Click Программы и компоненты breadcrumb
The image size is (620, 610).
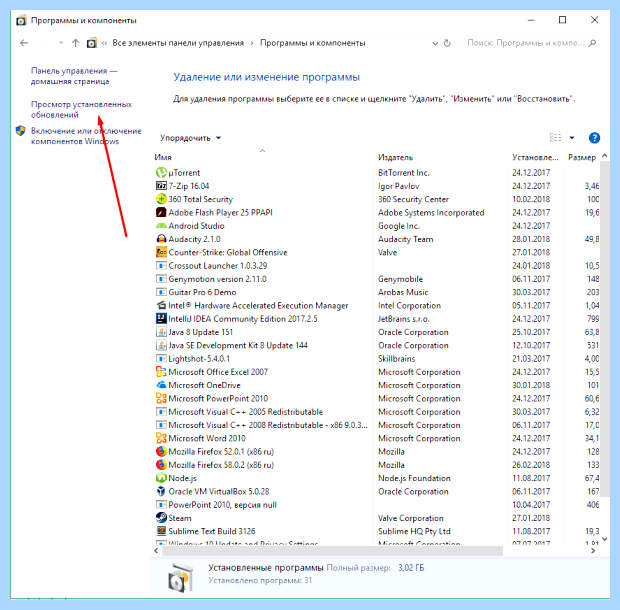pyautogui.click(x=313, y=43)
